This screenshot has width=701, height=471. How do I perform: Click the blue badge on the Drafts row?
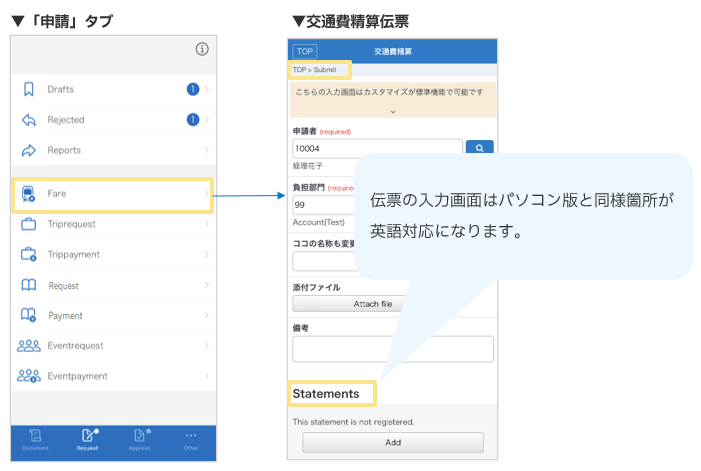193,89
